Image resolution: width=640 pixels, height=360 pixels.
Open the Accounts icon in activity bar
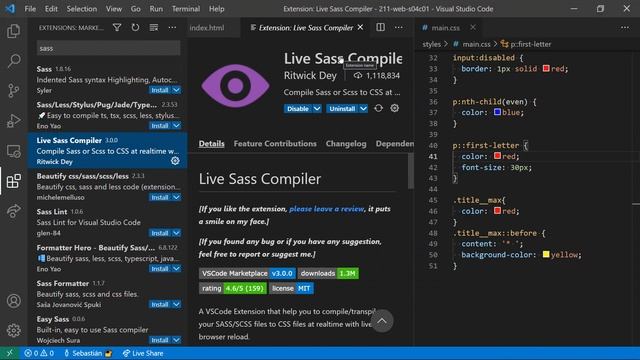point(13,301)
